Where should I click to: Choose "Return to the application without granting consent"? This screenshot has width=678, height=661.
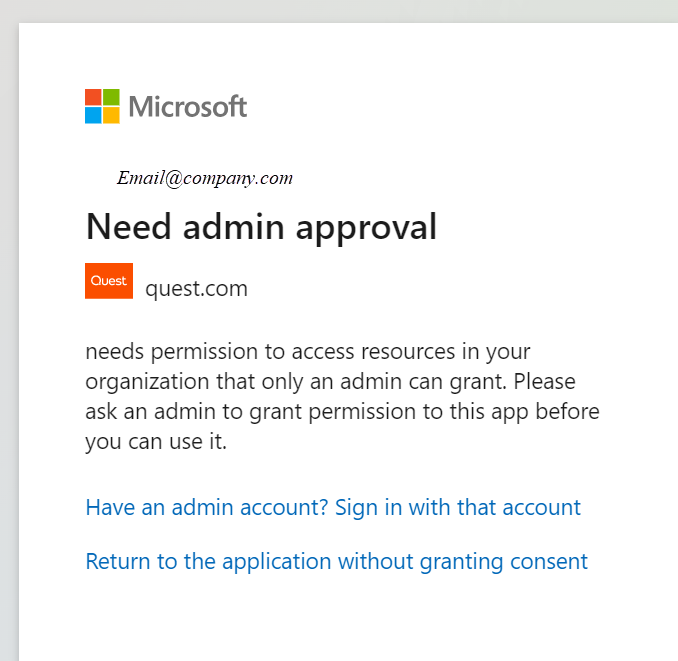336,562
